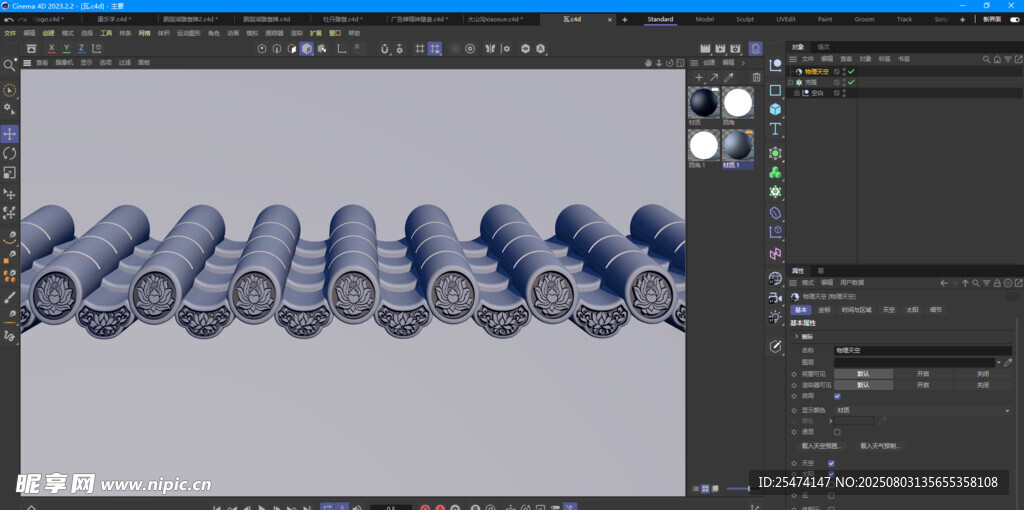Select the Move tool in left toolbar
This screenshot has height=510, width=1024.
coord(9,134)
